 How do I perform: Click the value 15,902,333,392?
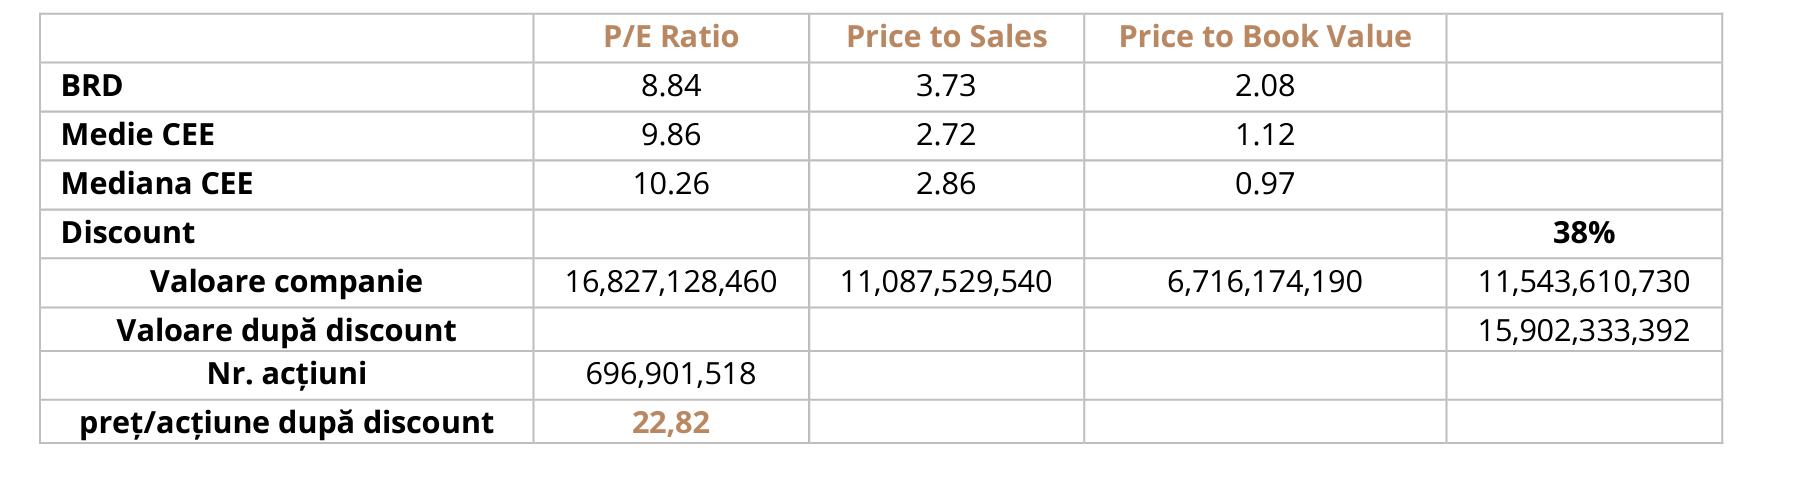1584,330
